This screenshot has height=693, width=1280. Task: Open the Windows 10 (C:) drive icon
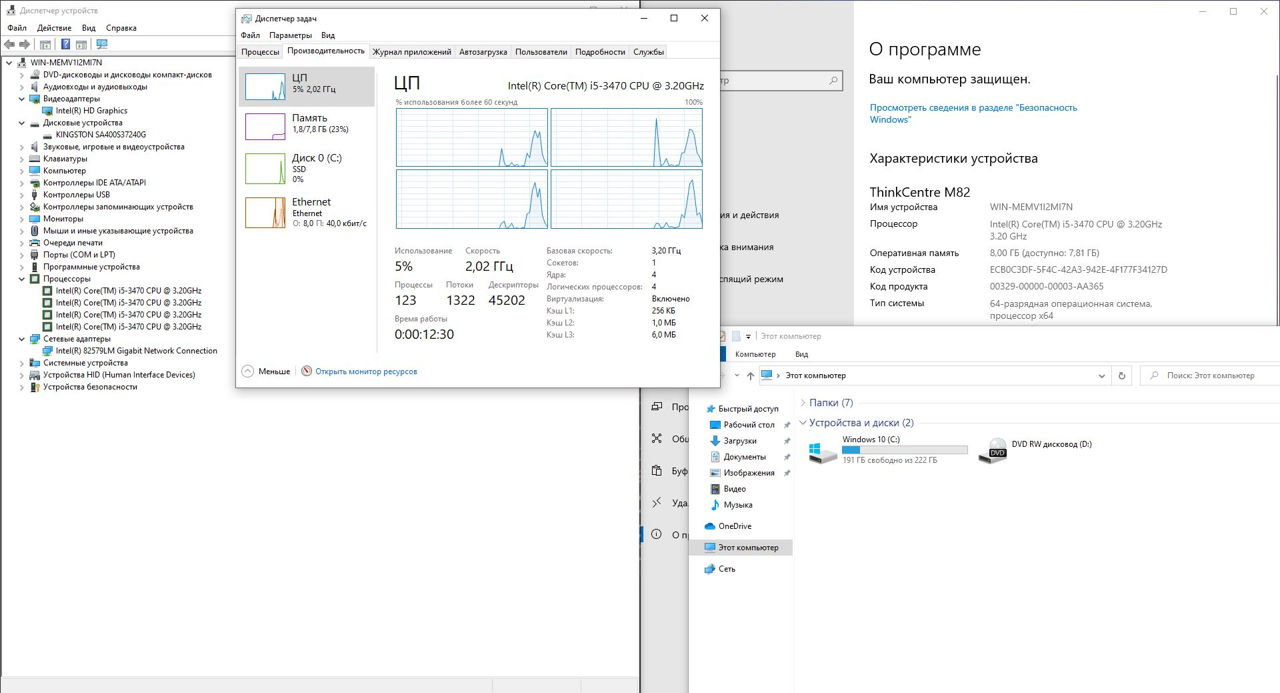(823, 451)
